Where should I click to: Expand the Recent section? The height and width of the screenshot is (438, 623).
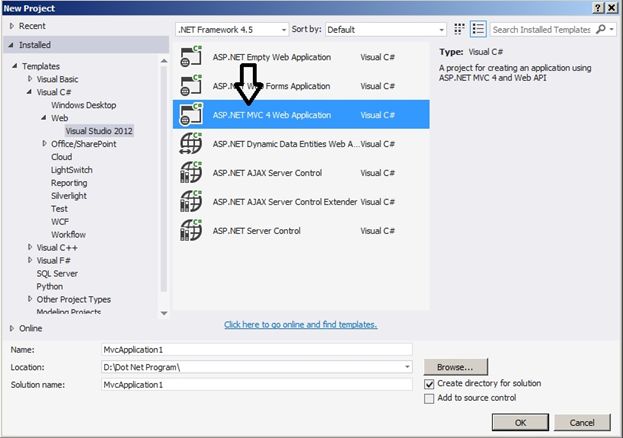tap(12, 26)
